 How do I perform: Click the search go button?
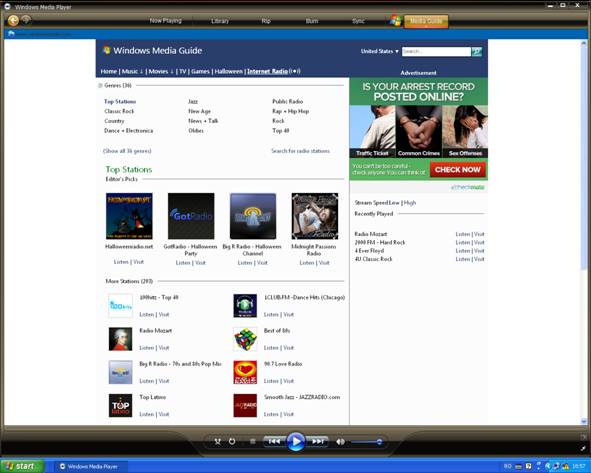[x=477, y=52]
